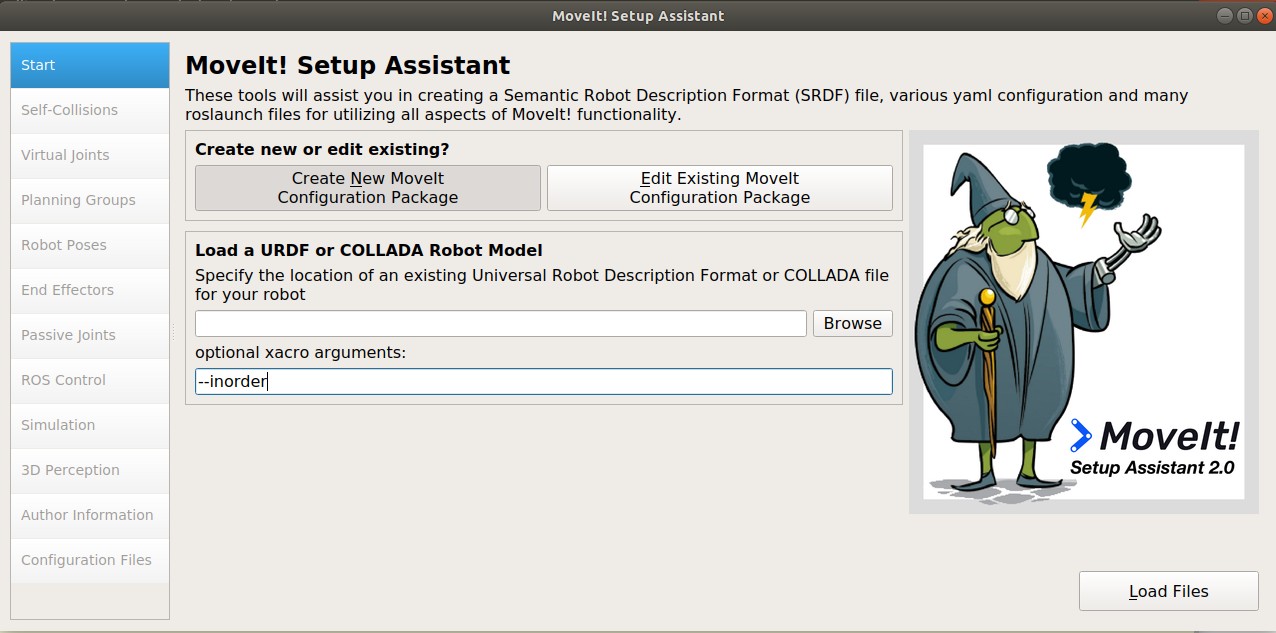Click the 'MoveIt! Setup Assistant' heading
This screenshot has height=633, width=1276.
pos(348,66)
